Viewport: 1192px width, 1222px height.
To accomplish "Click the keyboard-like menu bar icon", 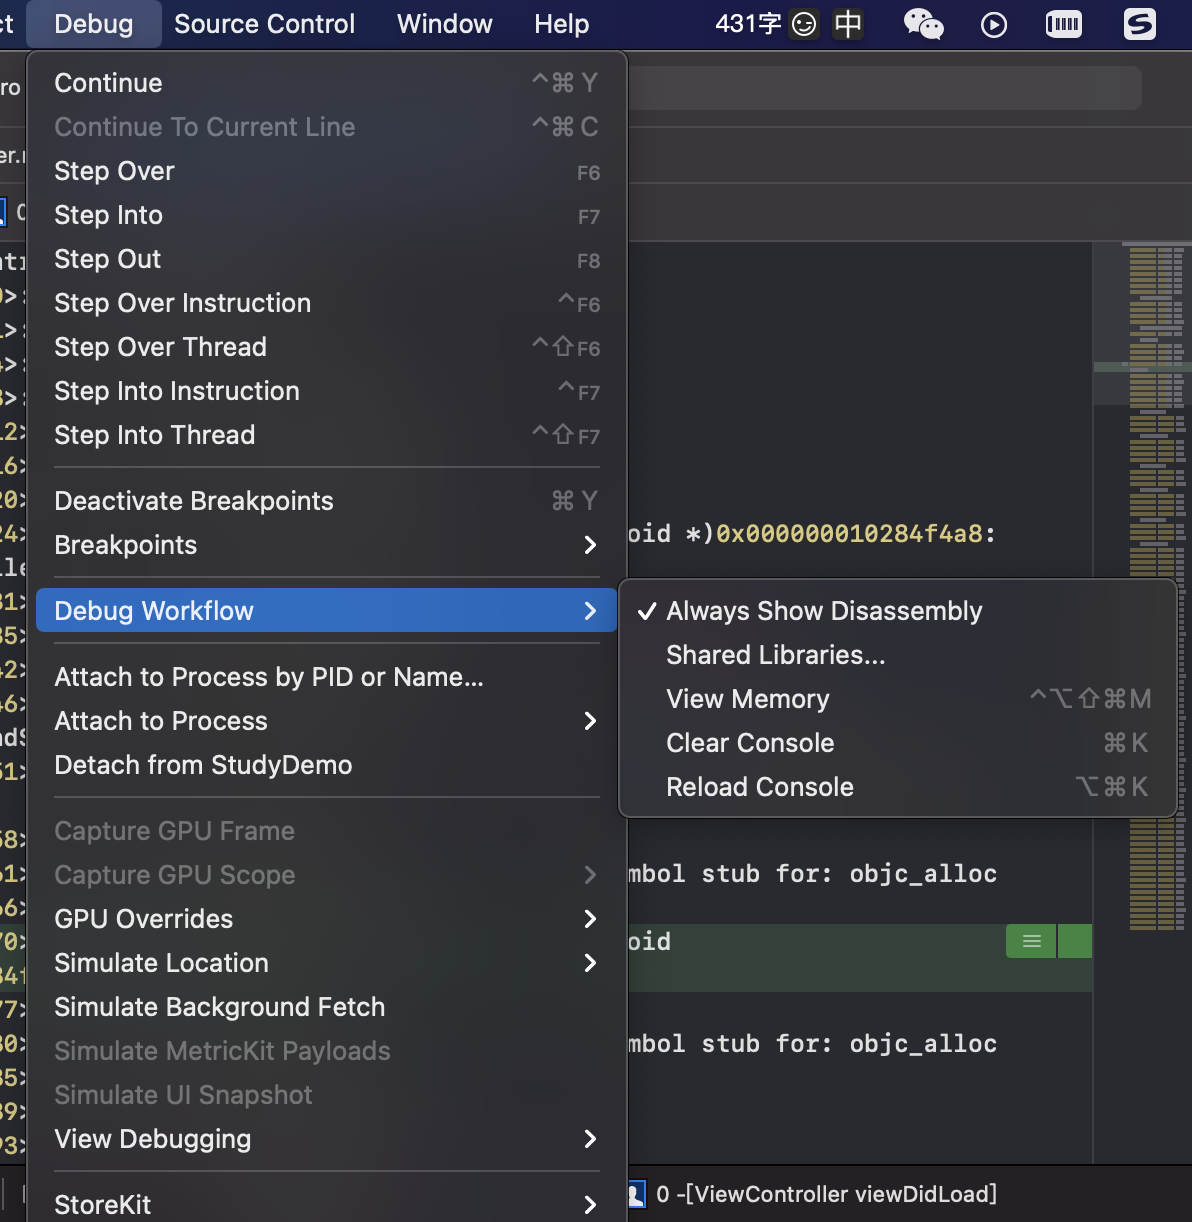I will (1063, 24).
